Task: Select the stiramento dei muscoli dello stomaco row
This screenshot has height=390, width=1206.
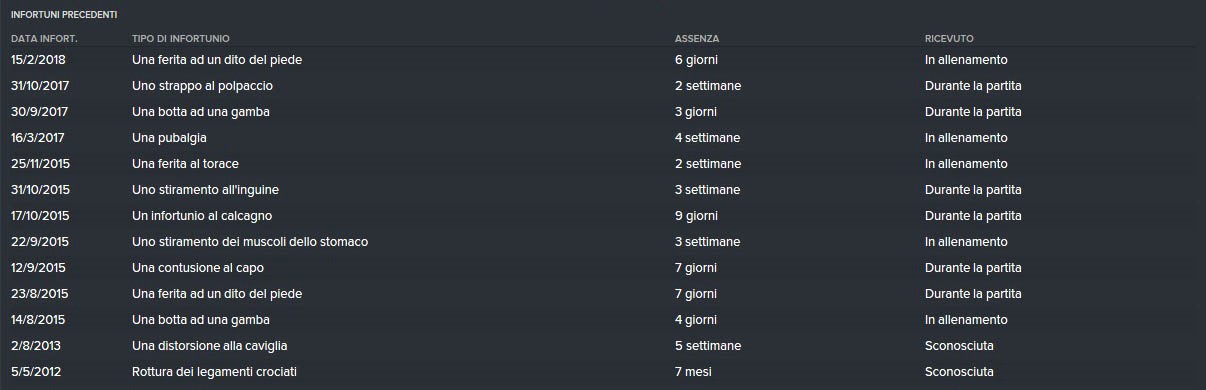Action: (x=603, y=242)
